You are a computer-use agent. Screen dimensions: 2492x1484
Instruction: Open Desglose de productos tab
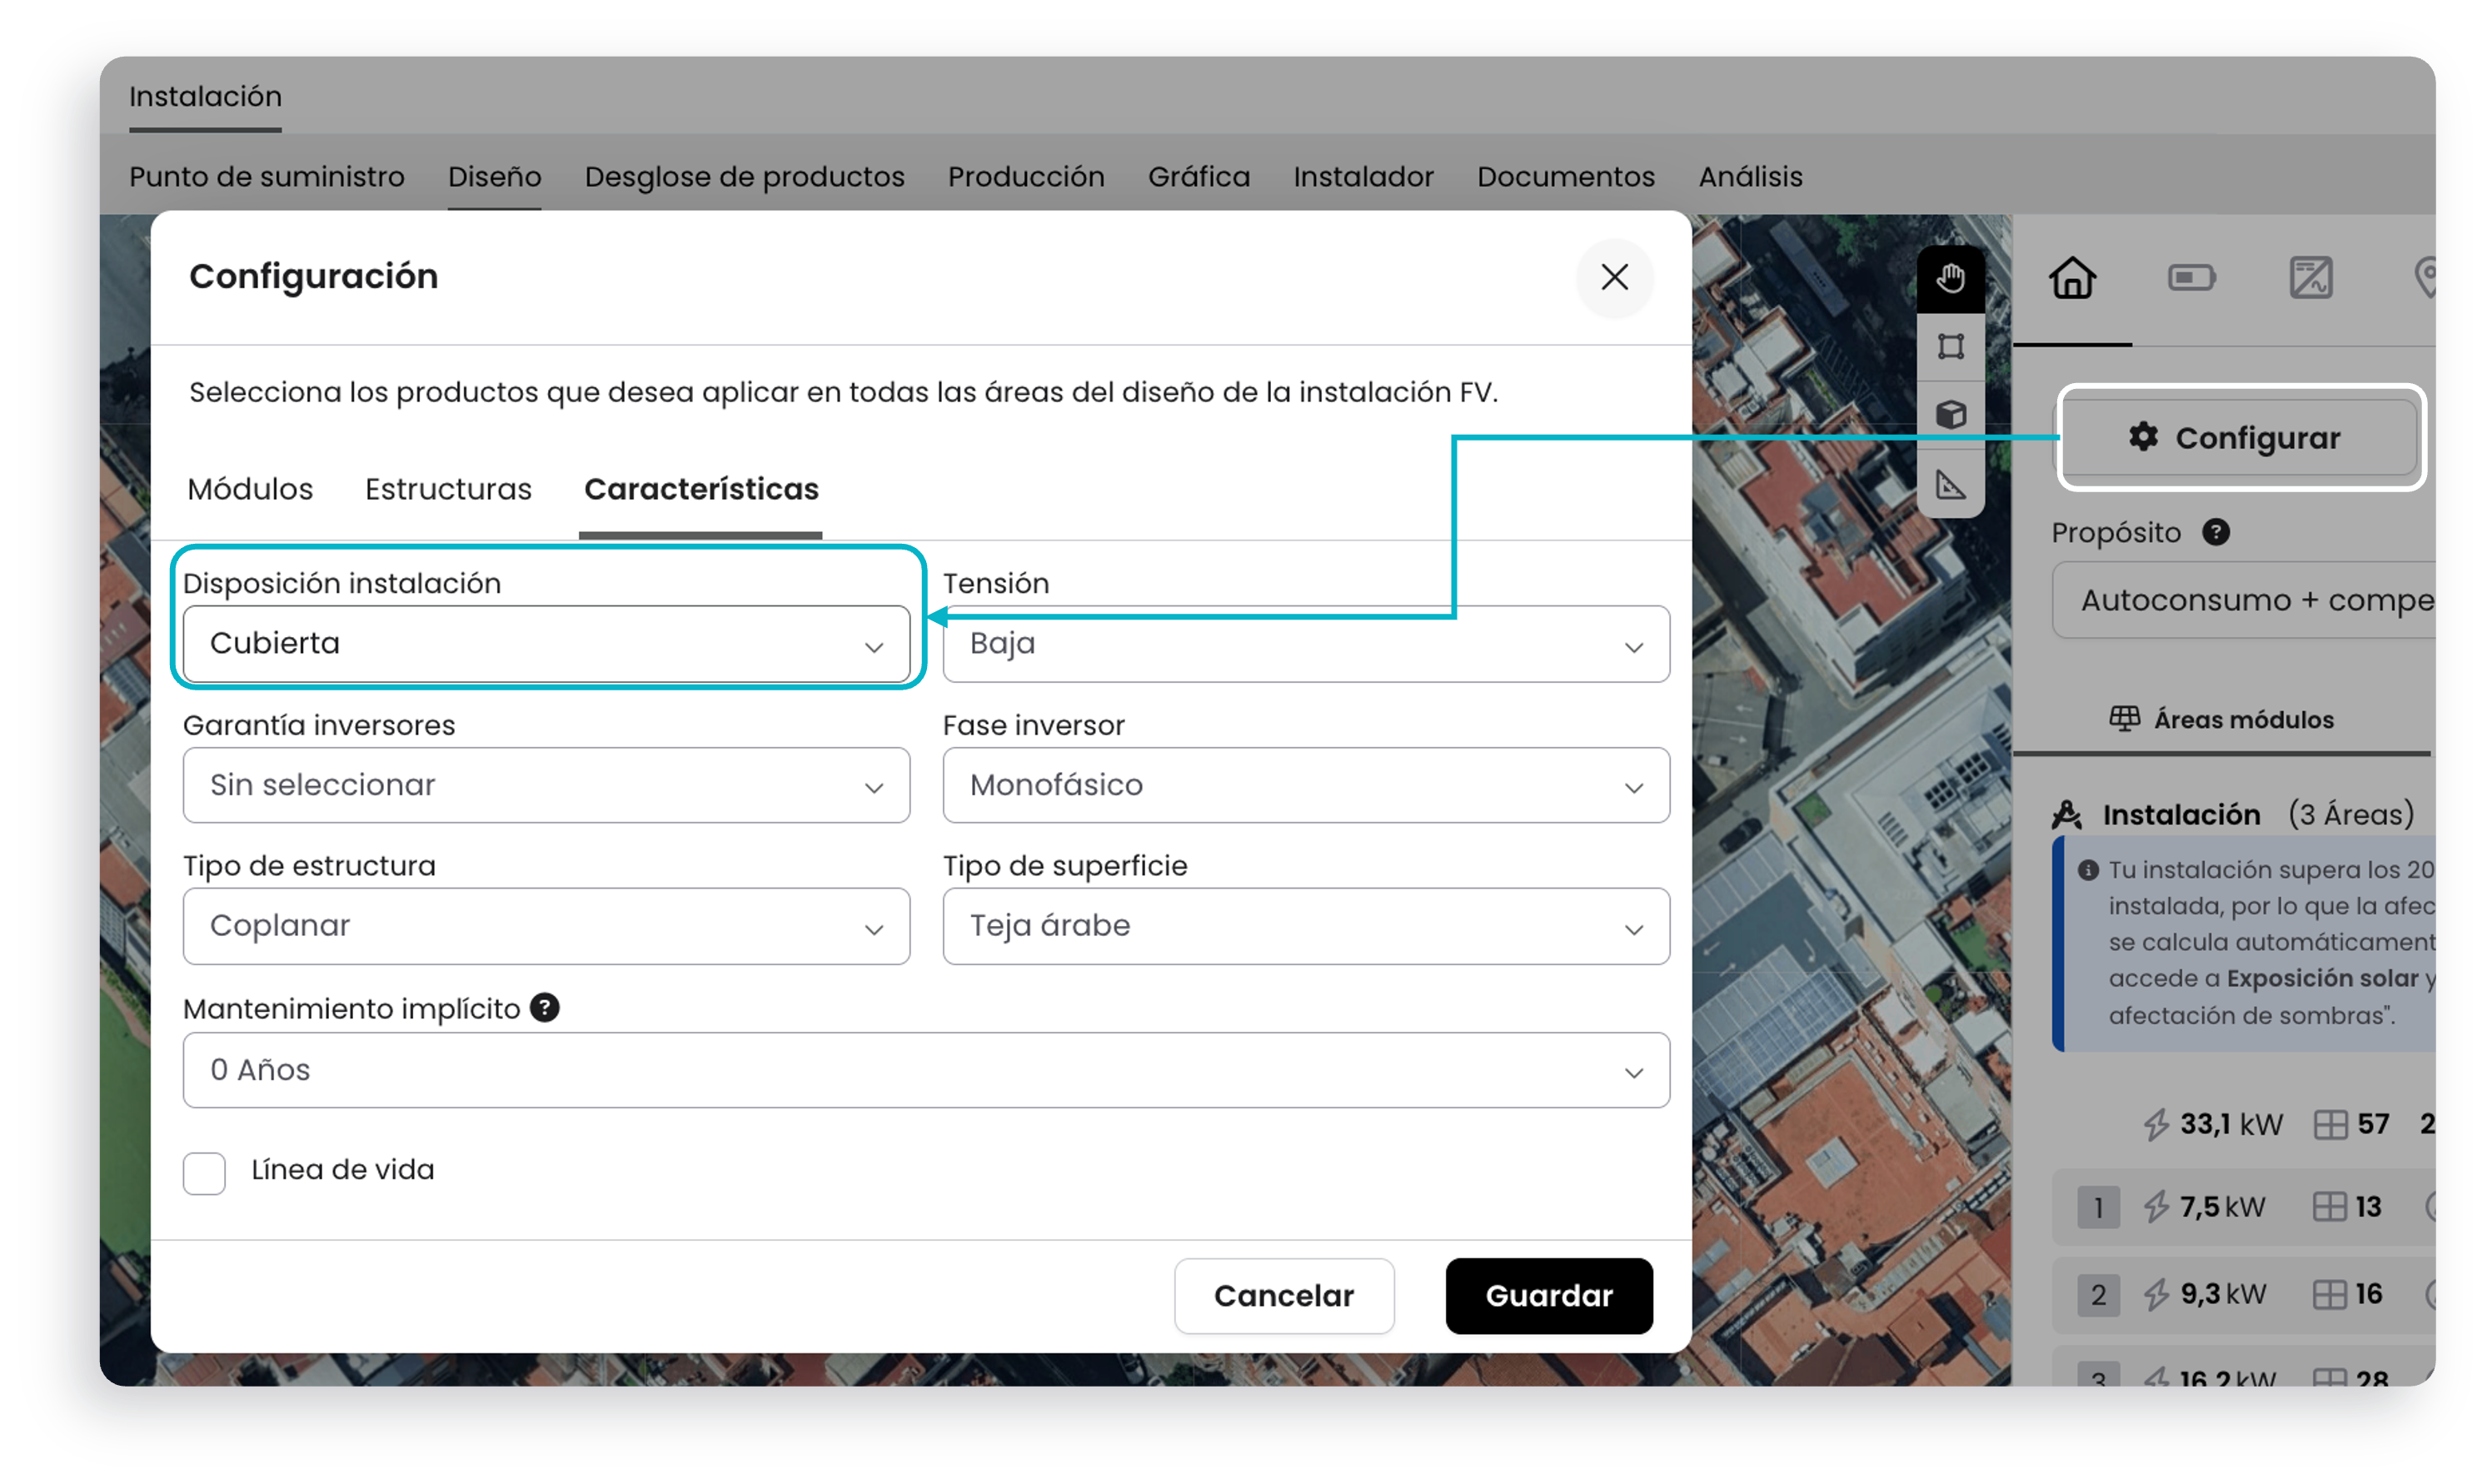pos(745,176)
